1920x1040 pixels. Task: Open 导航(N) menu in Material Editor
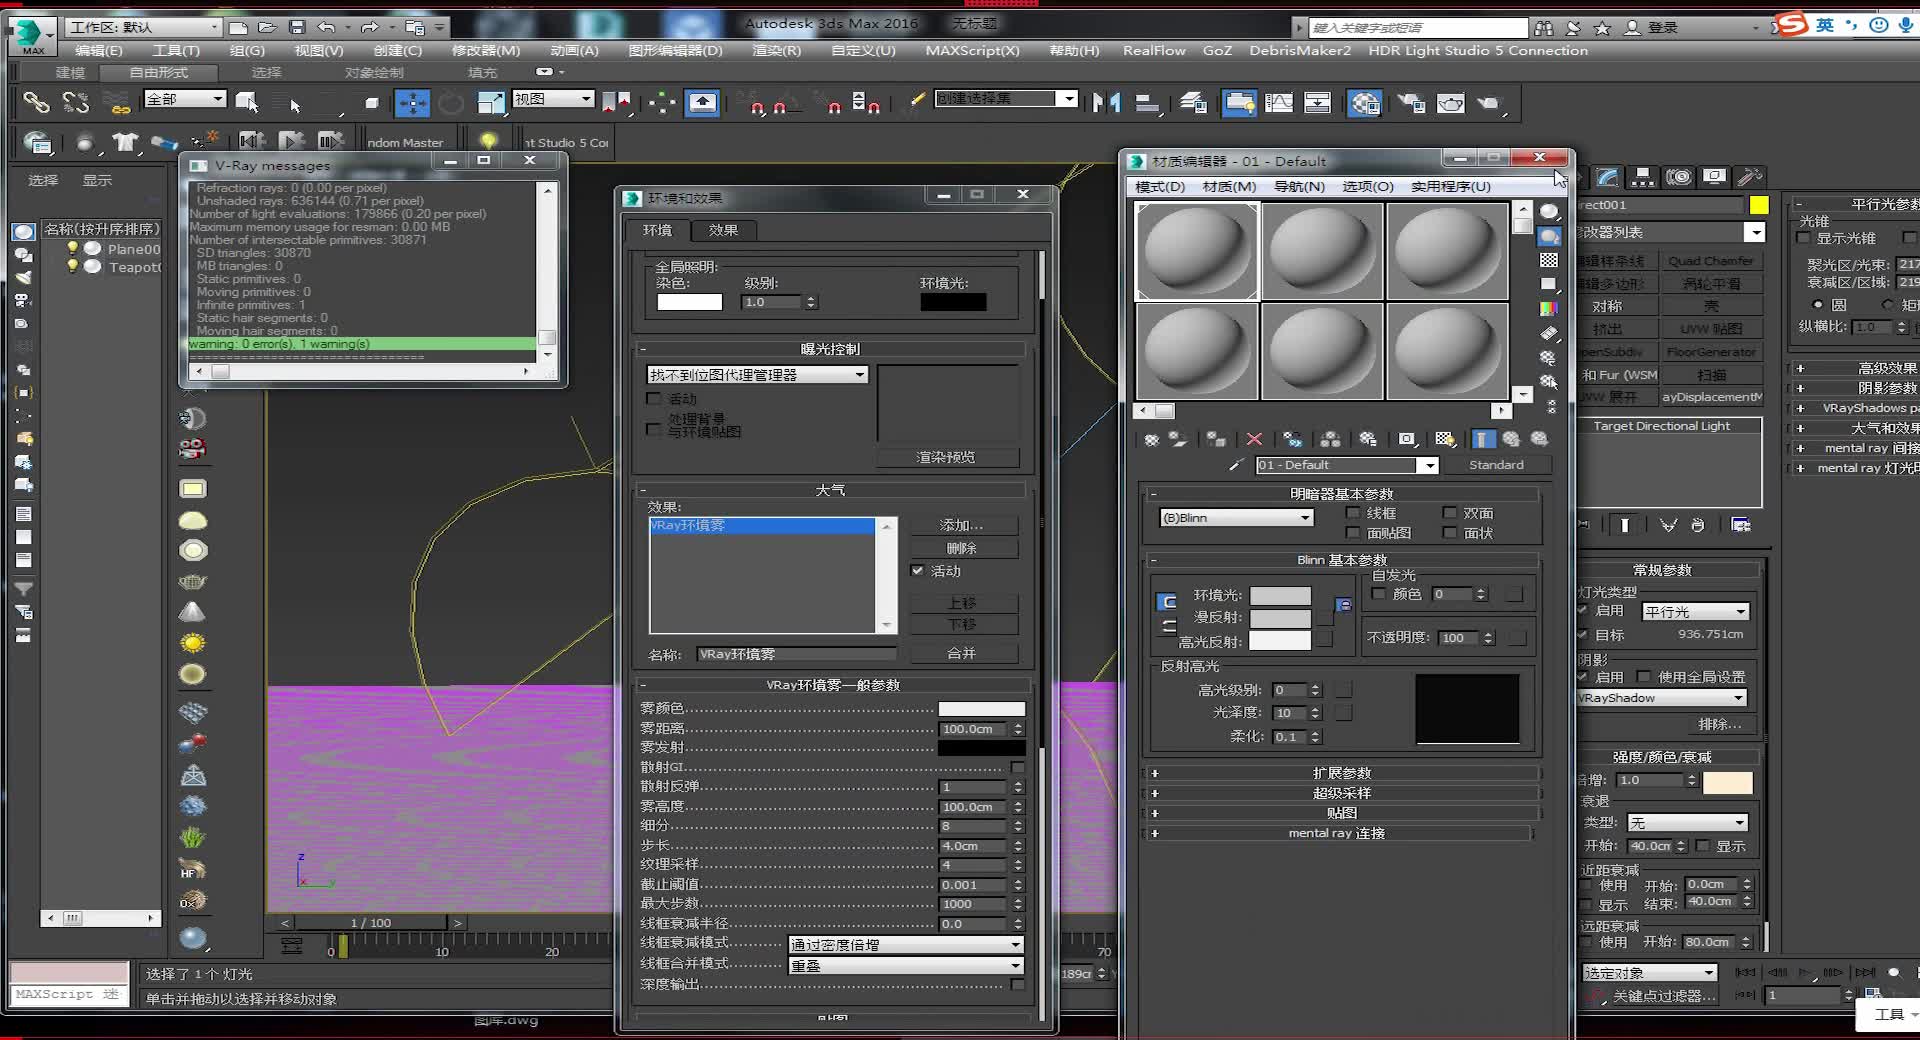point(1299,187)
